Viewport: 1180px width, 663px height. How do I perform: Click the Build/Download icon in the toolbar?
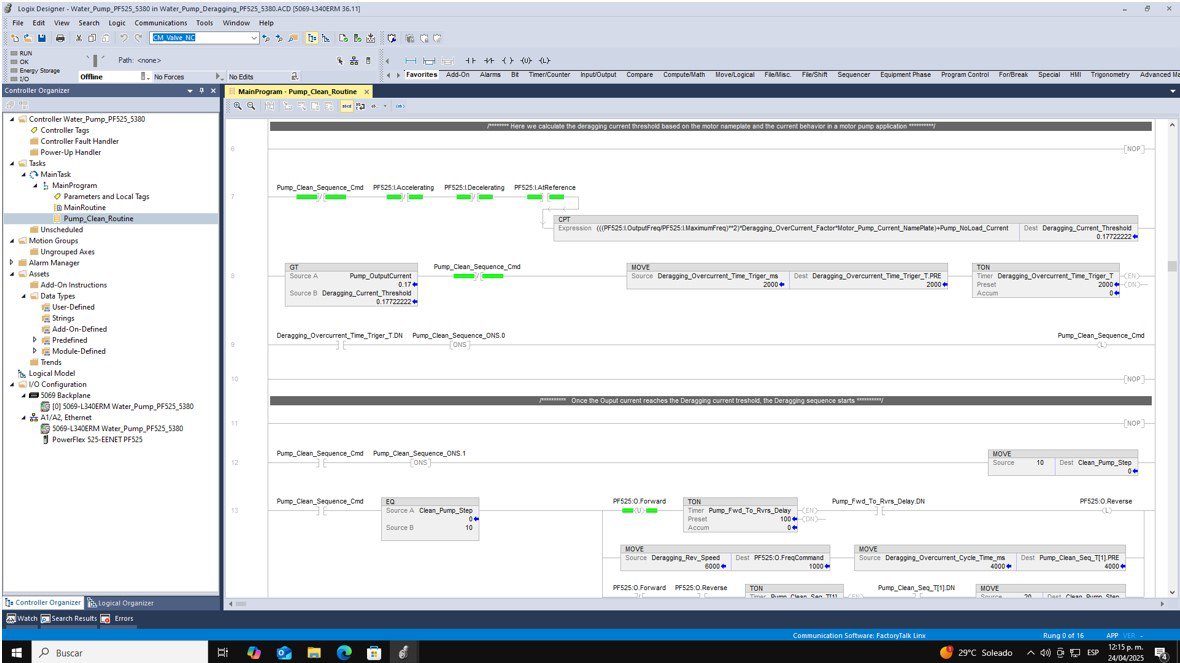point(370,38)
